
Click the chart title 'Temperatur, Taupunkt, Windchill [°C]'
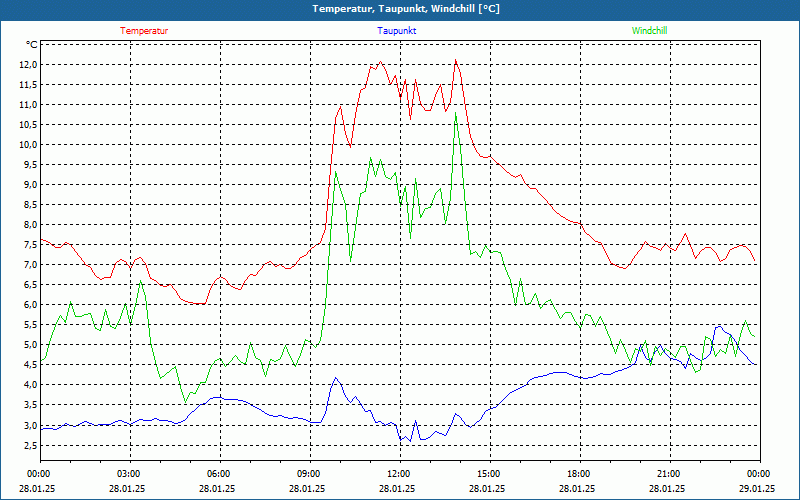pyautogui.click(x=406, y=9)
